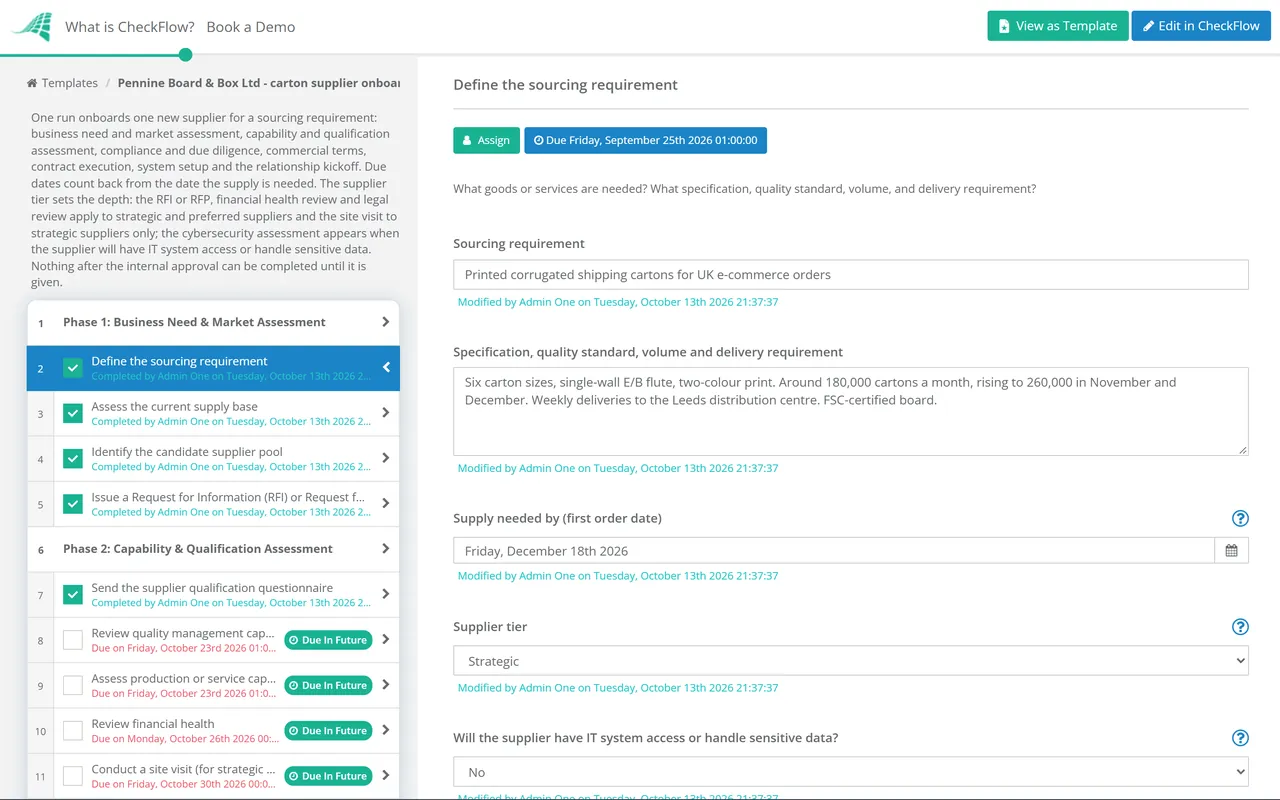Image resolution: width=1280 pixels, height=800 pixels.
Task: Click the Specification and delivery requirement textarea
Action: (851, 411)
